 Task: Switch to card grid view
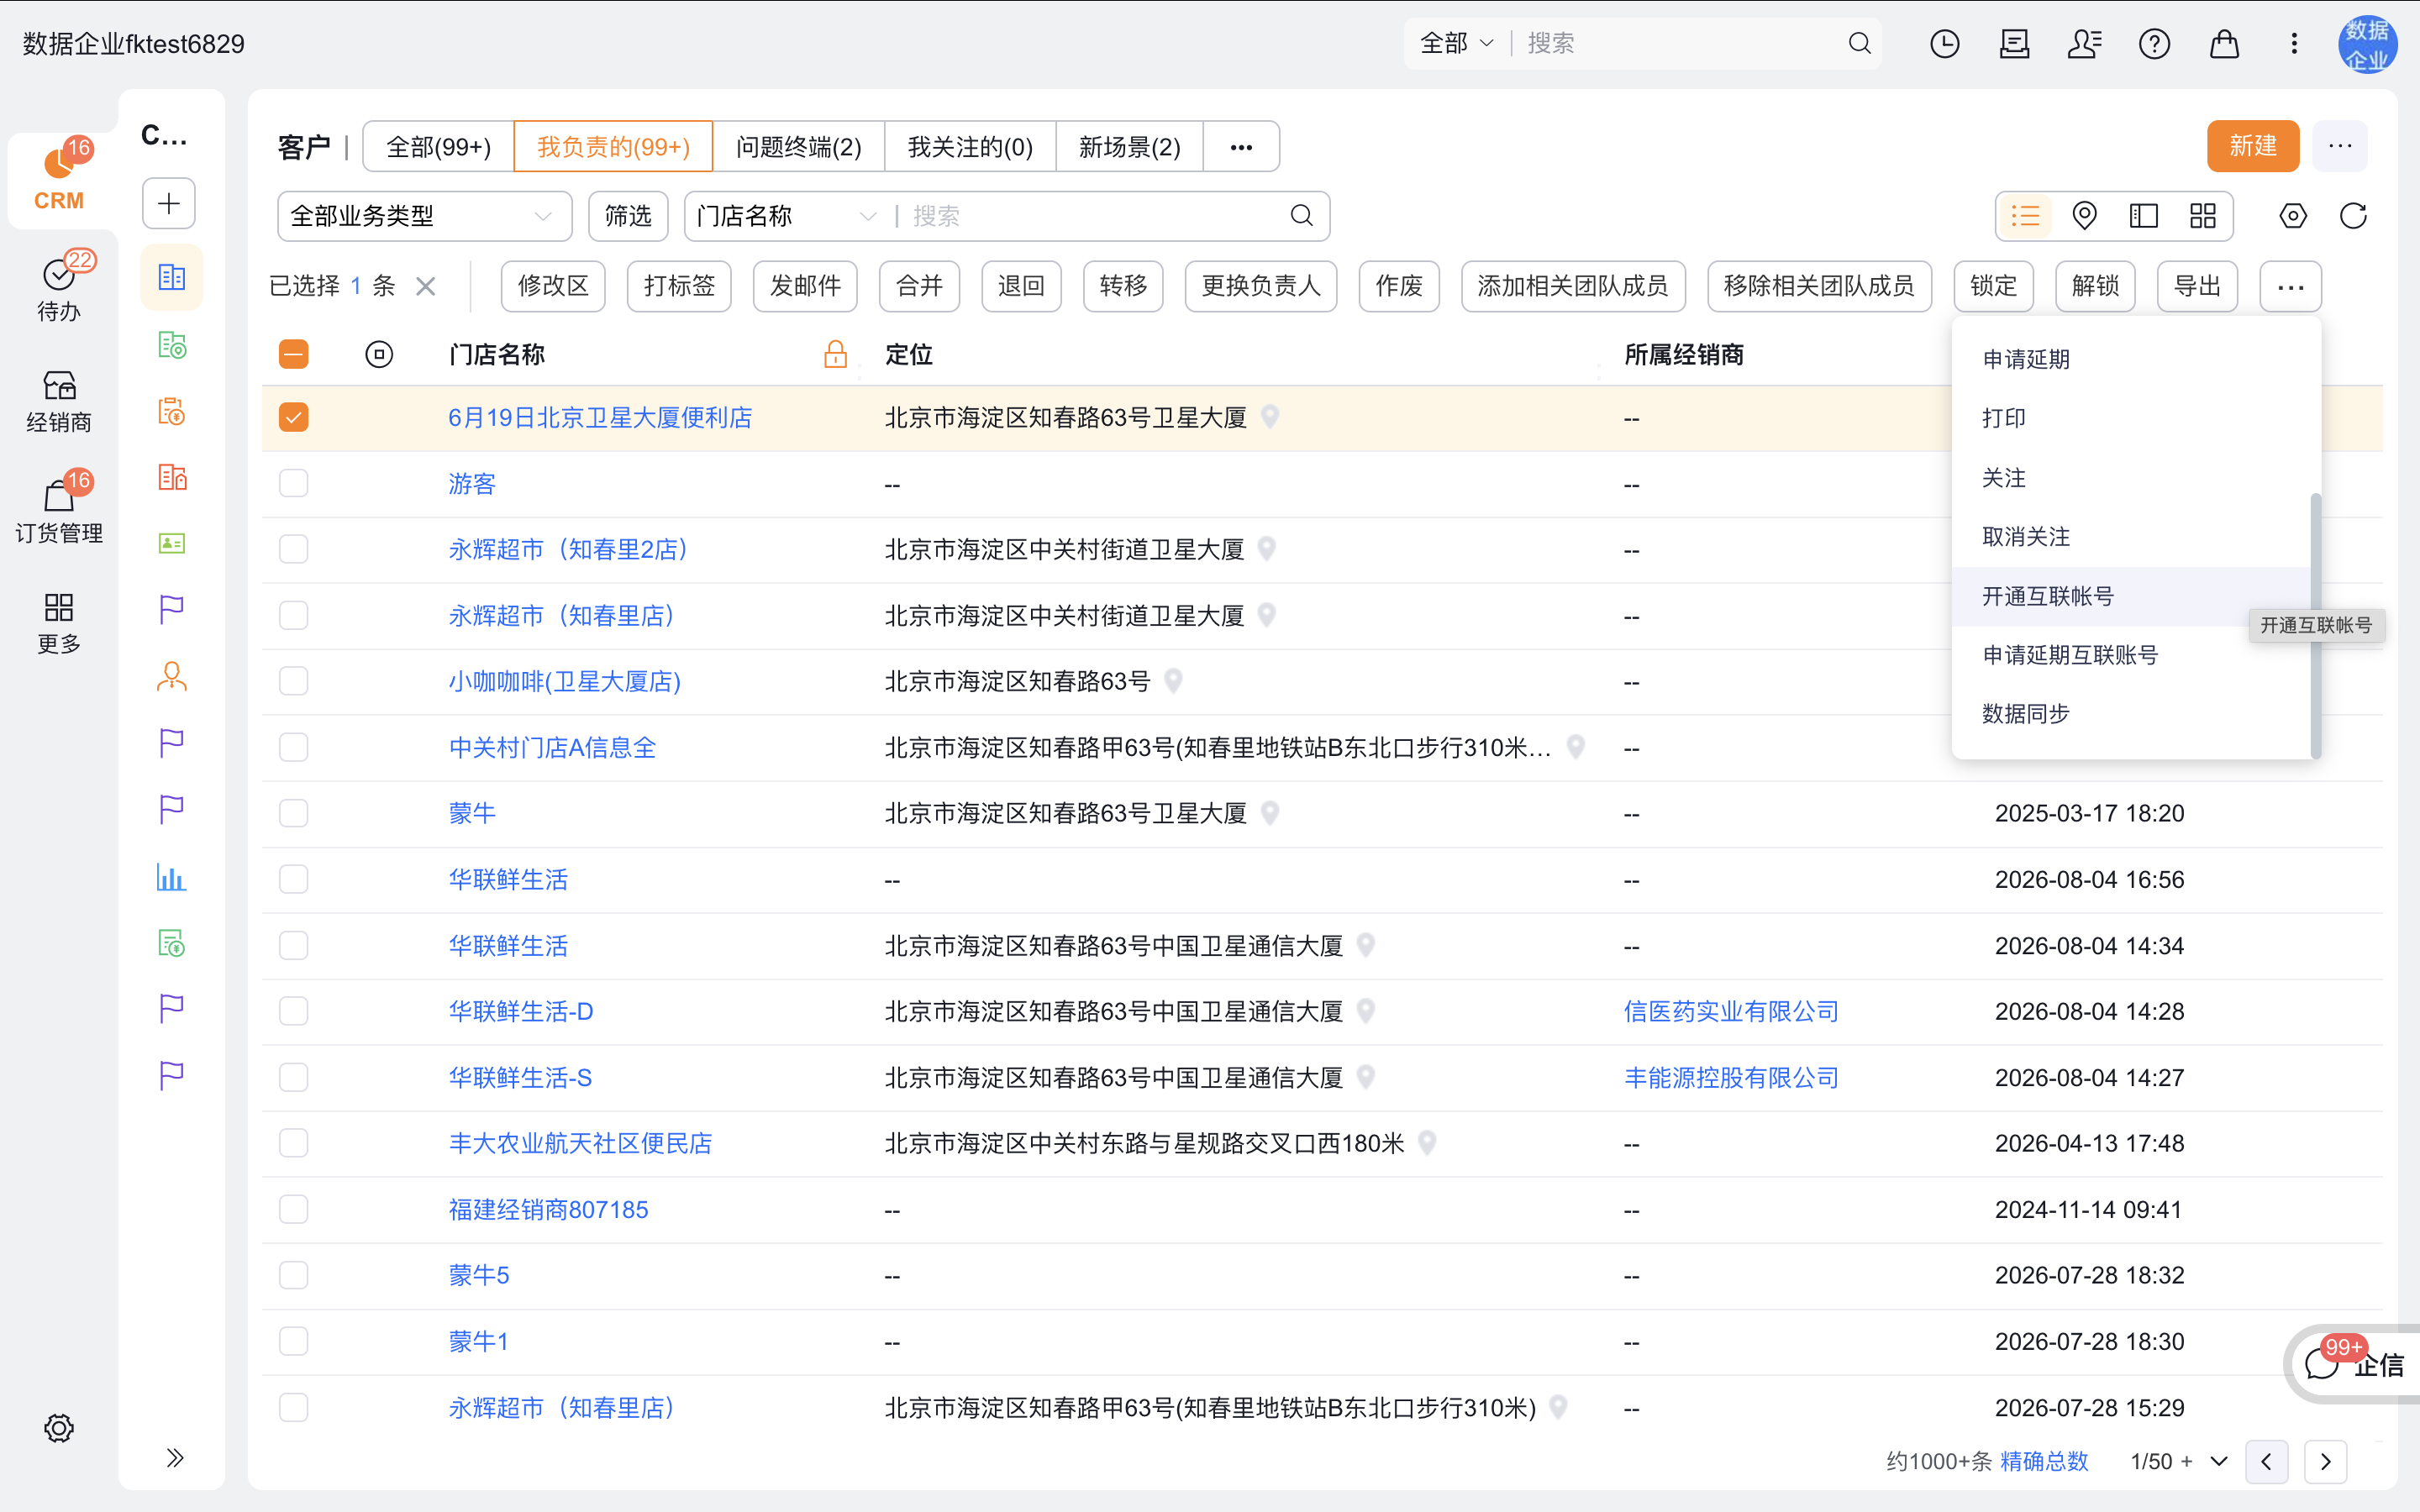(2203, 216)
